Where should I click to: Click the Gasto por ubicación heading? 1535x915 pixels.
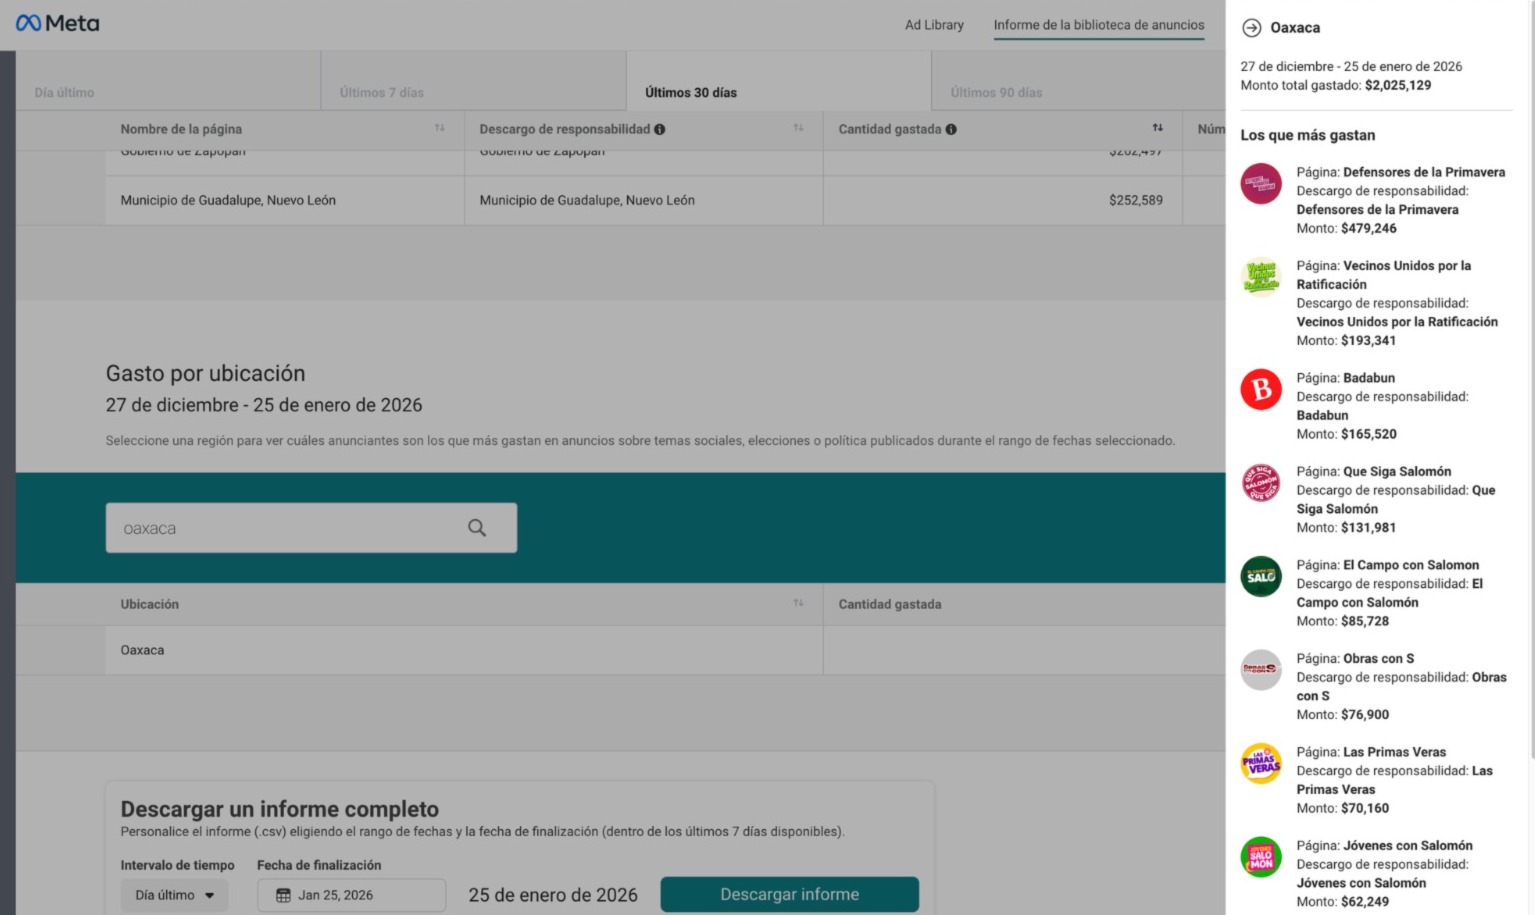click(206, 373)
